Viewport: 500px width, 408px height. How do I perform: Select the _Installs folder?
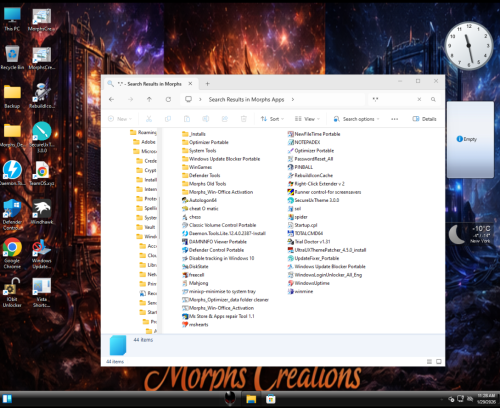(194, 134)
